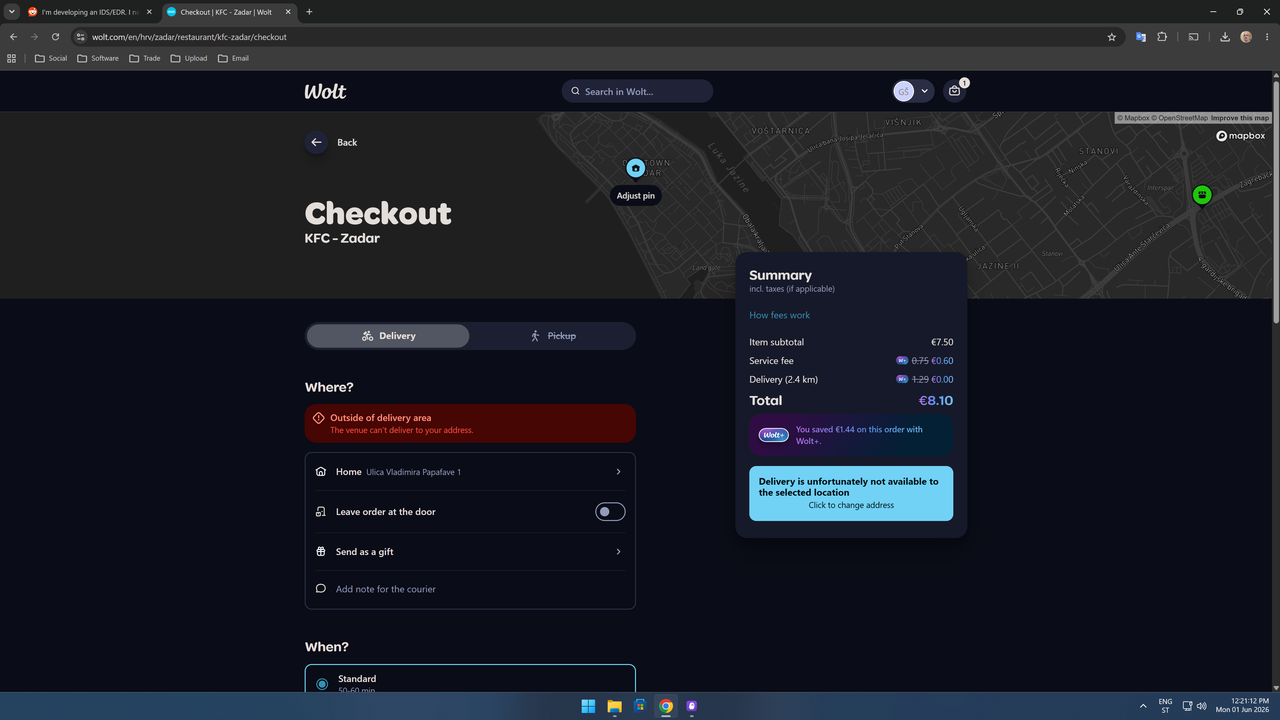Click the chevron beside Send as a gift
Viewport: 1280px width, 720px height.
(618, 552)
